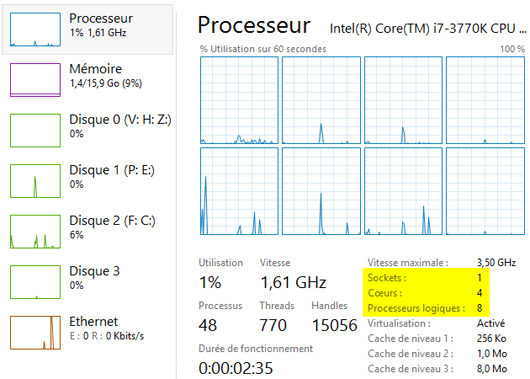Viewport: 530px width, 379px height.
Task: Select the Disque 3 graph thumbnail
Action: point(35,282)
